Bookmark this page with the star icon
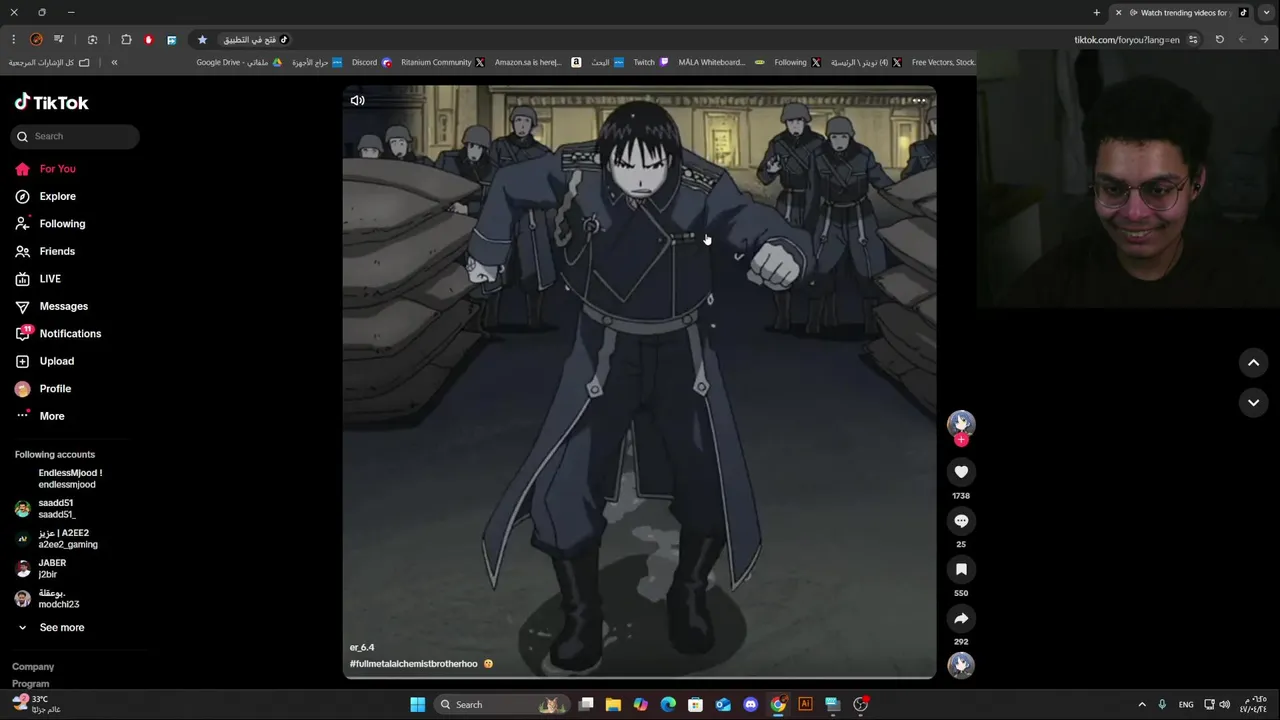This screenshot has width=1280, height=720. pyautogui.click(x=202, y=40)
